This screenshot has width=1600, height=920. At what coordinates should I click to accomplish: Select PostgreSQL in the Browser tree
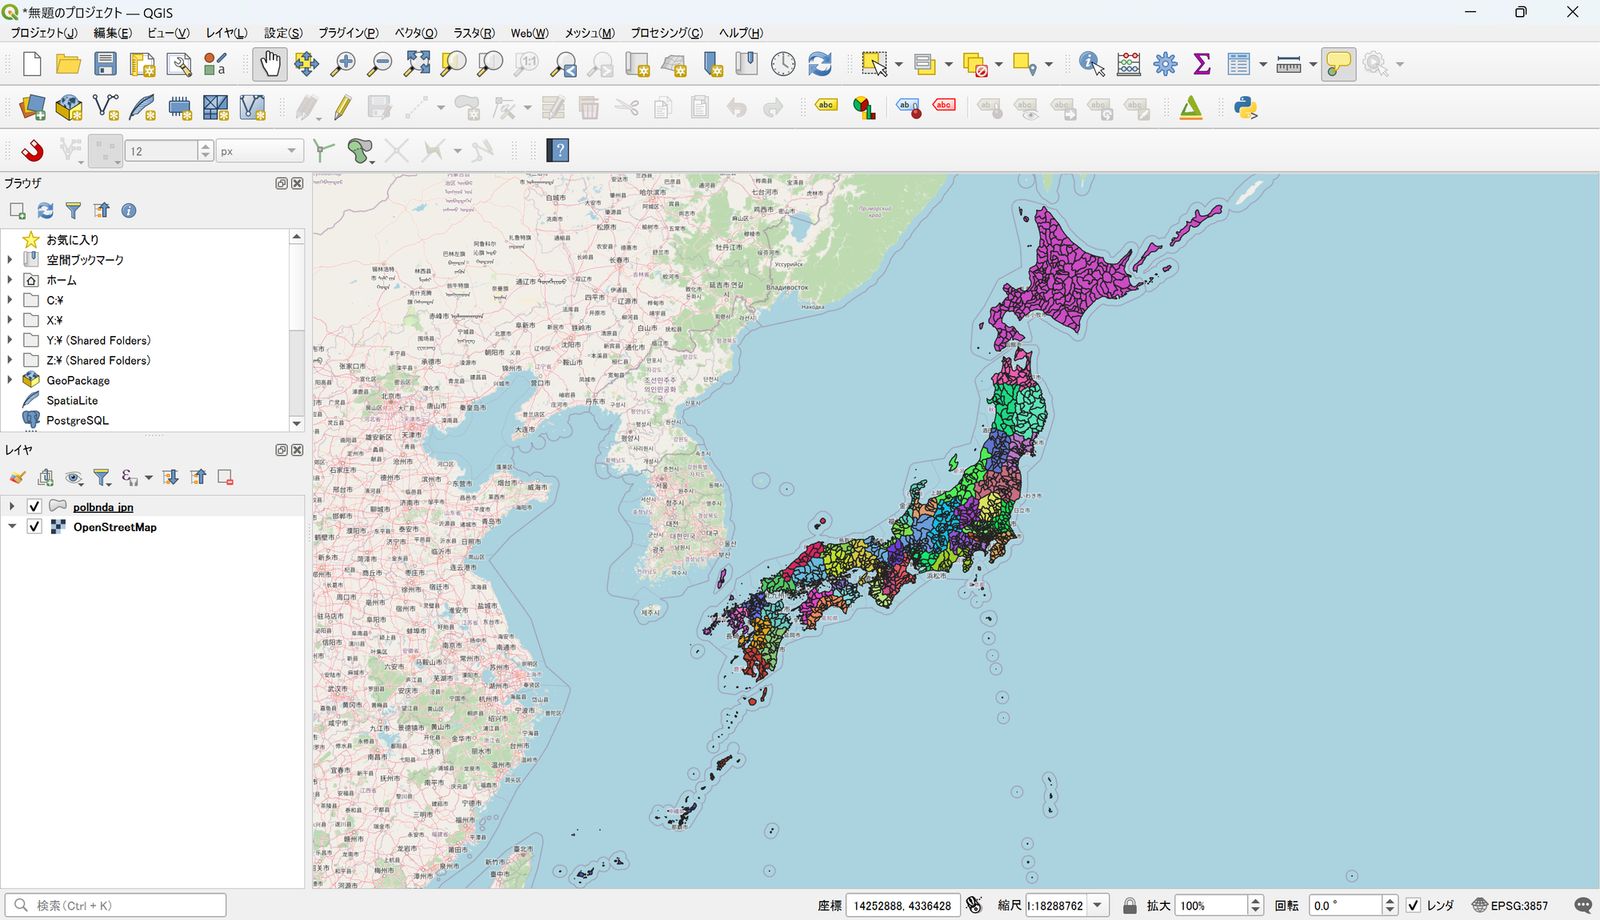[77, 420]
